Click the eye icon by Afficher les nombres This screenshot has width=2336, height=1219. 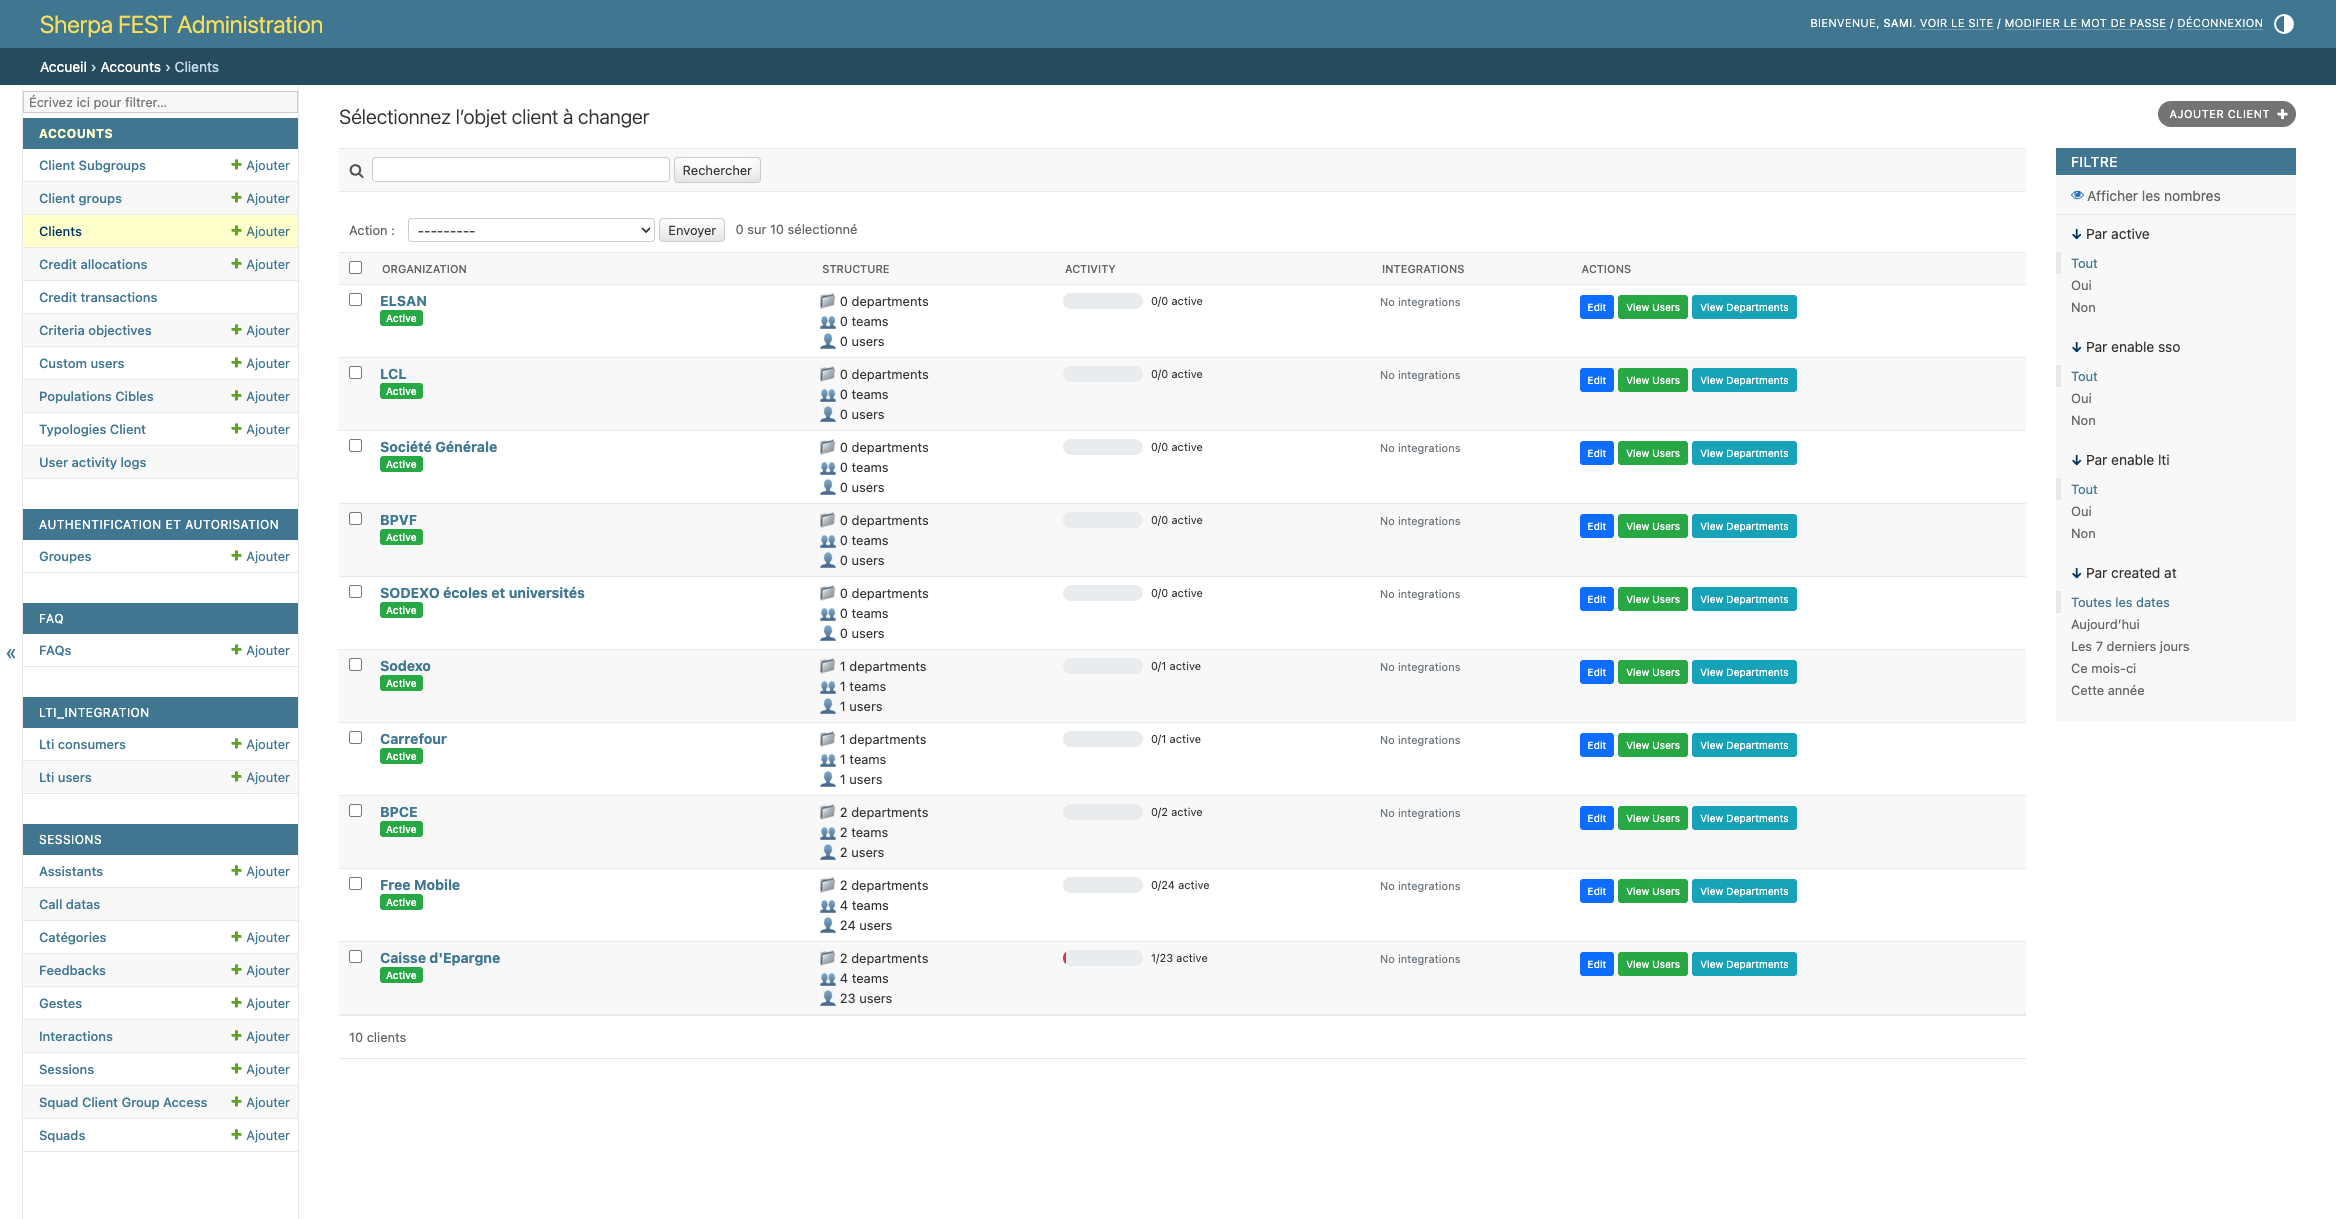(x=2077, y=196)
